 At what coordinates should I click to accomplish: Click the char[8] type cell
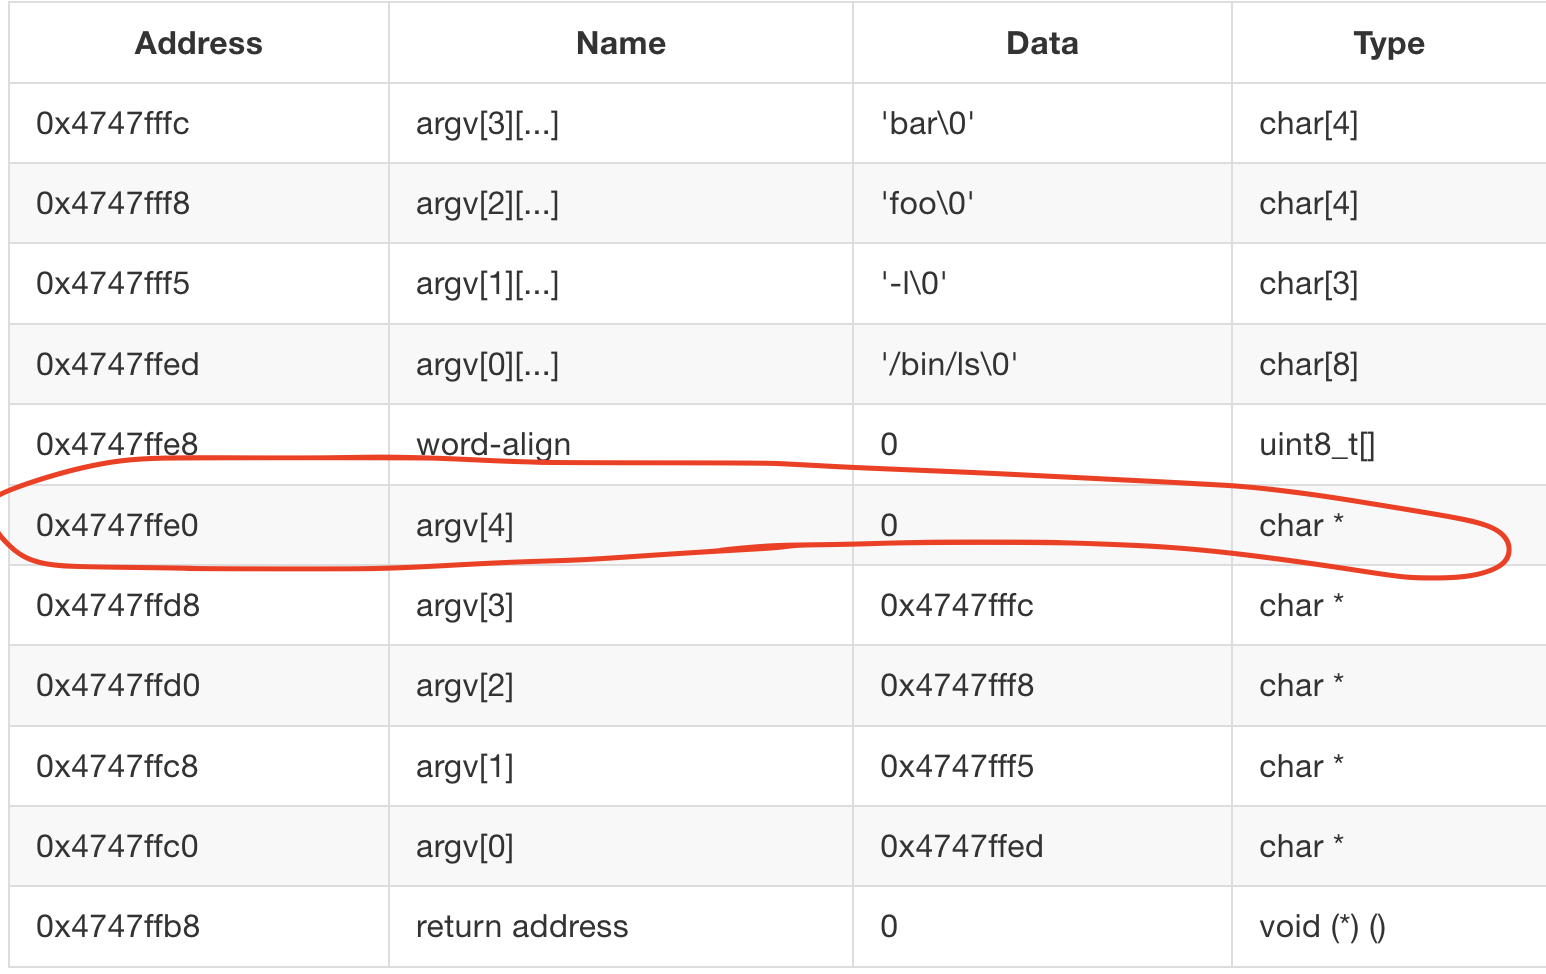click(1389, 364)
